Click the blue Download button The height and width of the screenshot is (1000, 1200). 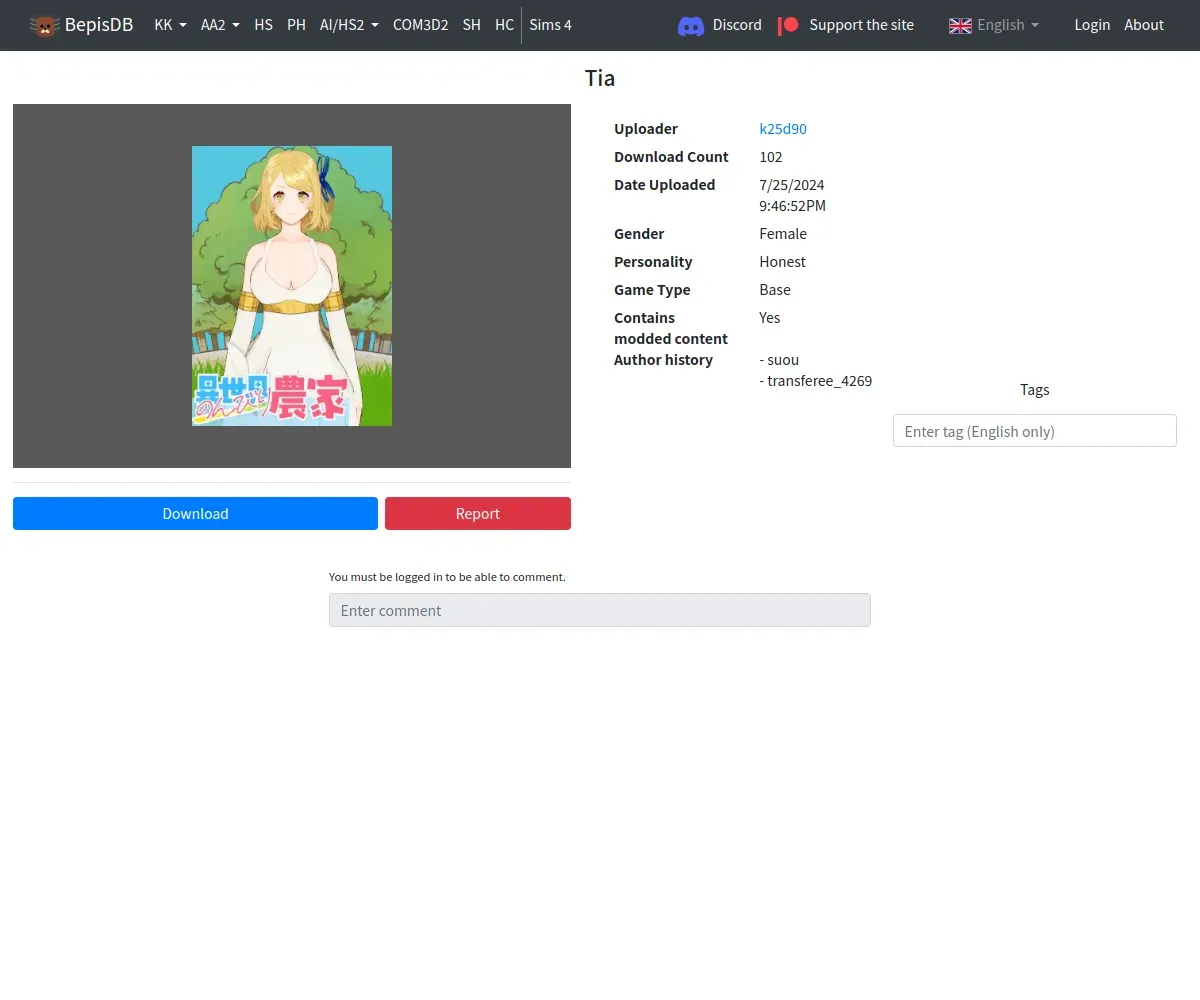195,513
